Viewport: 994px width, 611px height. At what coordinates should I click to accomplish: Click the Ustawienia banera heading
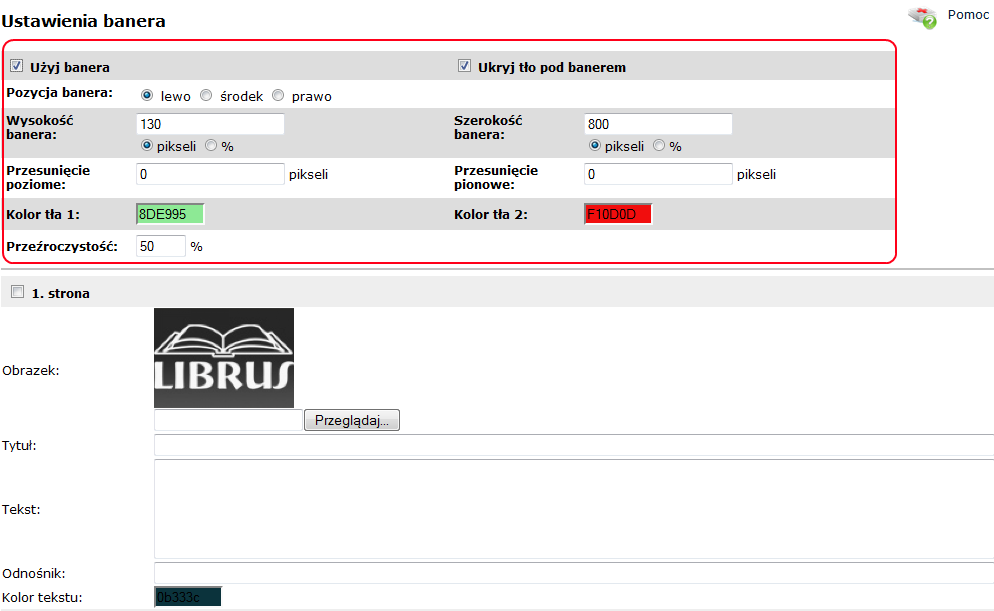(x=83, y=21)
